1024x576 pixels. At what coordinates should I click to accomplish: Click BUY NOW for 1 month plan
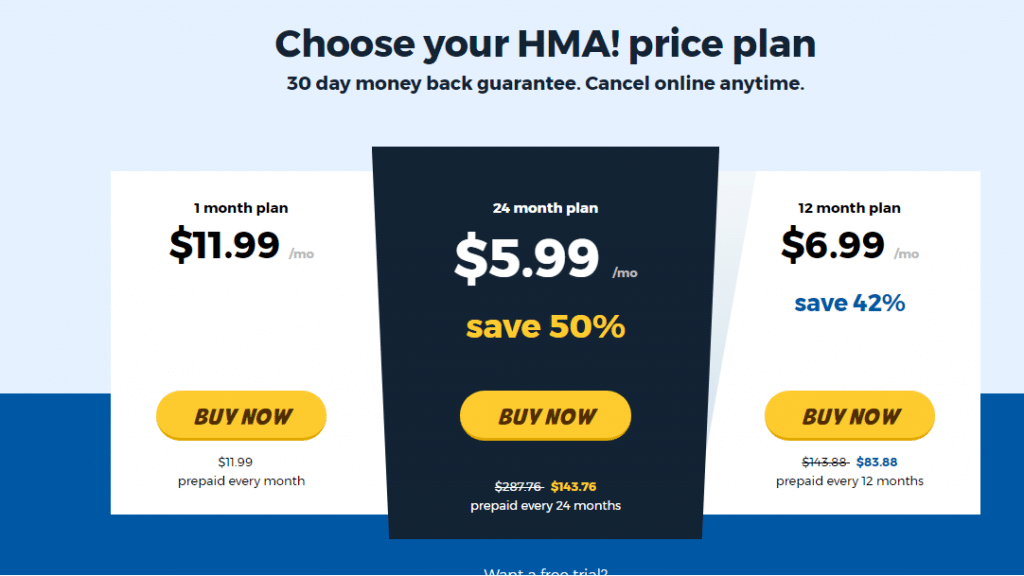241,415
